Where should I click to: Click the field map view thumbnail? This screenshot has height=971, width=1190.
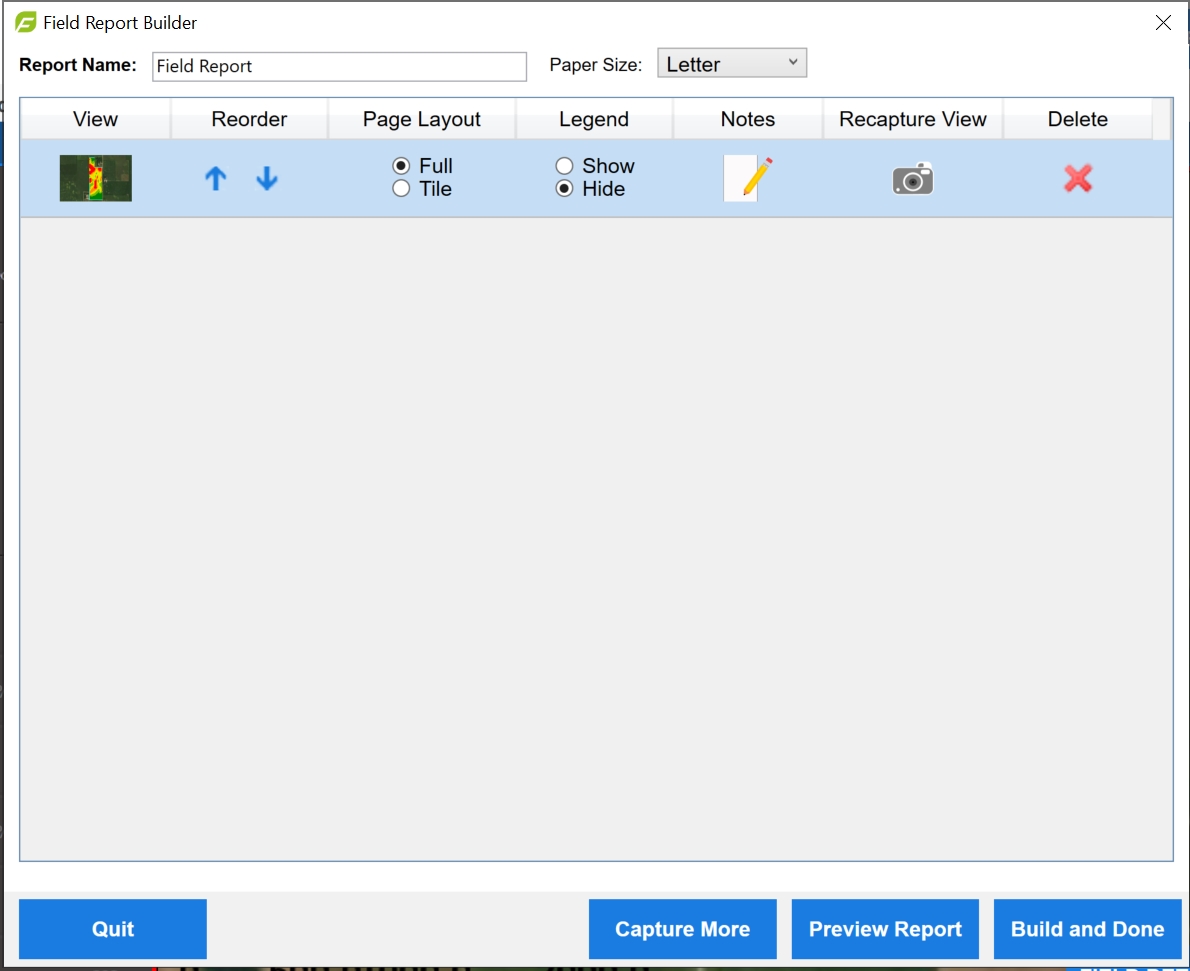(x=96, y=179)
